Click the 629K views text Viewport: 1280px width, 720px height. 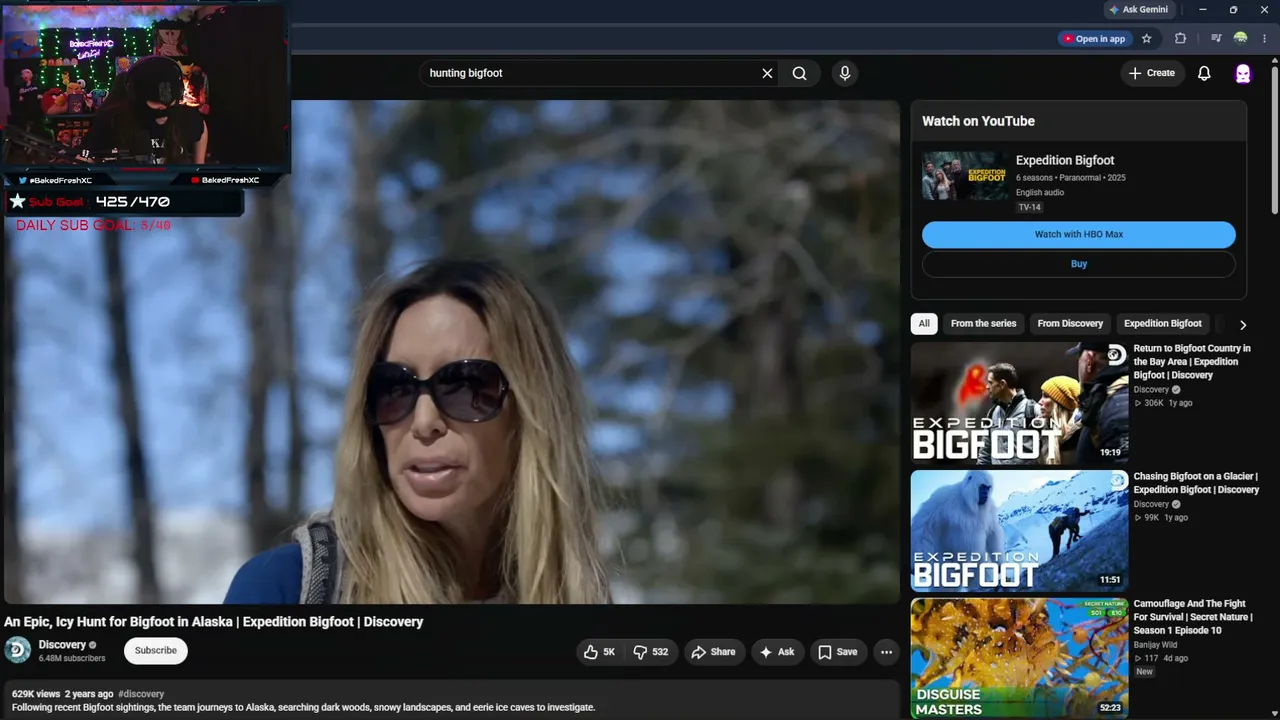36,694
